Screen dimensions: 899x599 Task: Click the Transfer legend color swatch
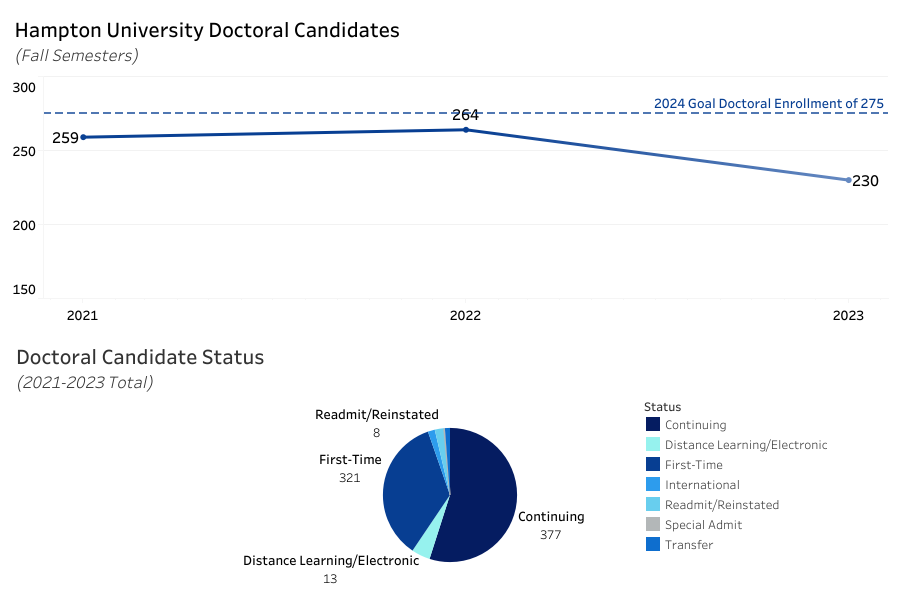point(652,545)
